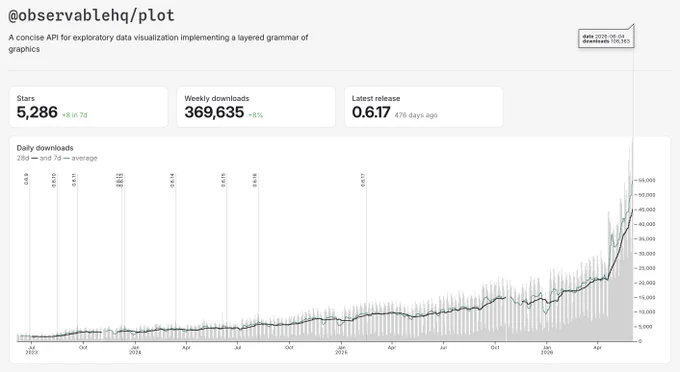Click the 0.6.16 release marker in chart
This screenshot has width=680, height=372.
(x=255, y=180)
